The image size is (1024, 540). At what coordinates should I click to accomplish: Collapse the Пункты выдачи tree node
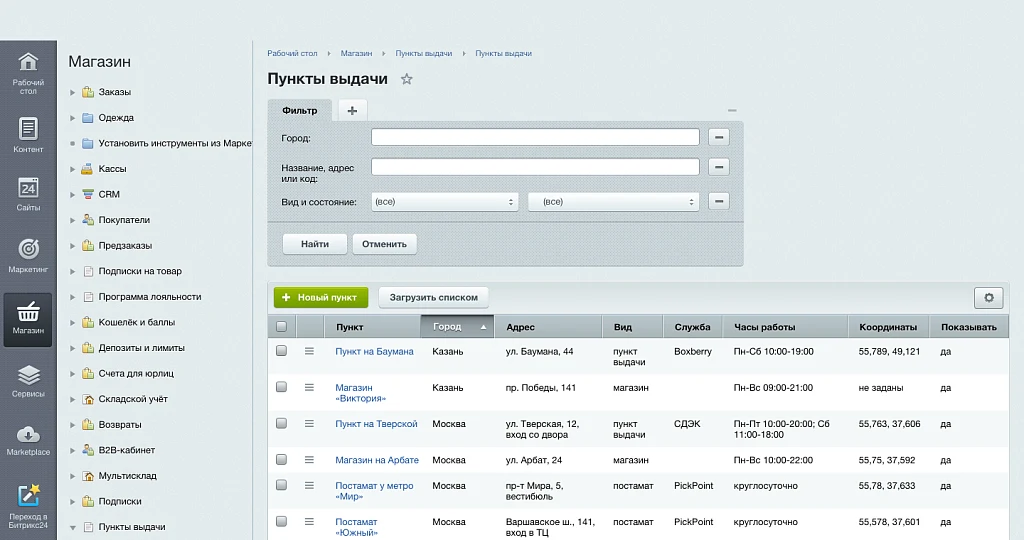click(x=72, y=528)
